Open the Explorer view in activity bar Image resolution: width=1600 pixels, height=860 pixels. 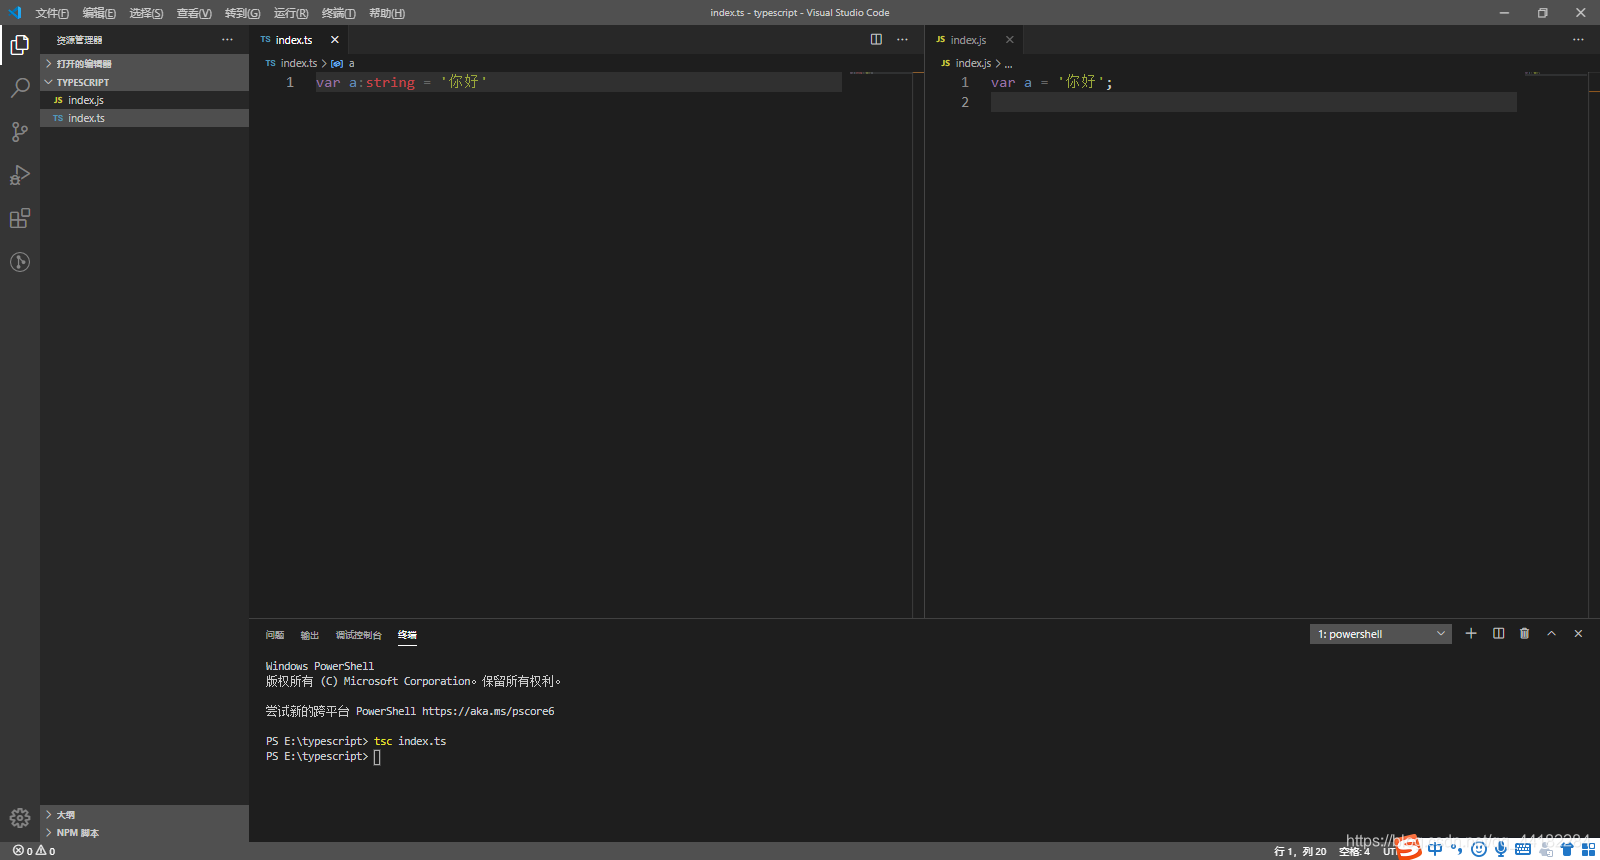coord(20,45)
